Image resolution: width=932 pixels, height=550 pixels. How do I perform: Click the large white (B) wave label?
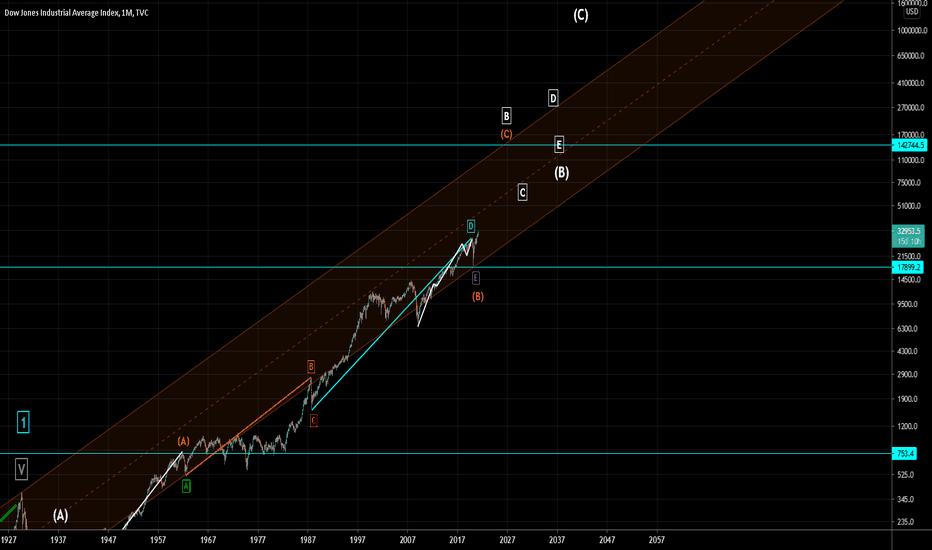[x=562, y=173]
